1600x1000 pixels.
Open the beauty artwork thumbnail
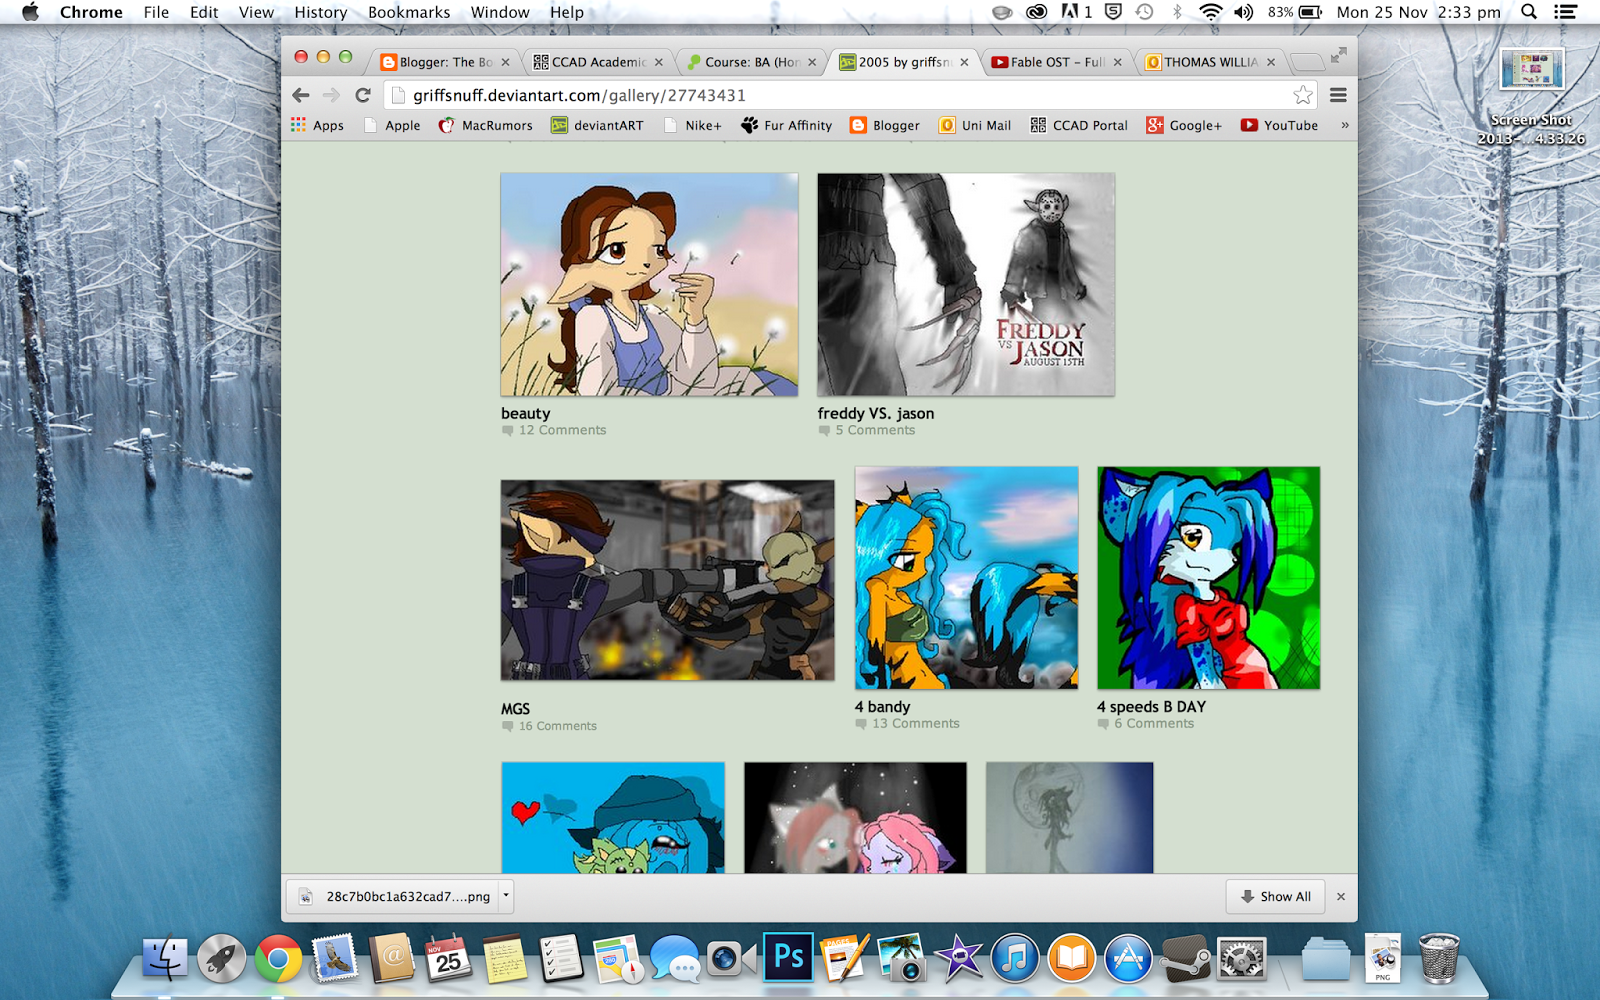[649, 284]
